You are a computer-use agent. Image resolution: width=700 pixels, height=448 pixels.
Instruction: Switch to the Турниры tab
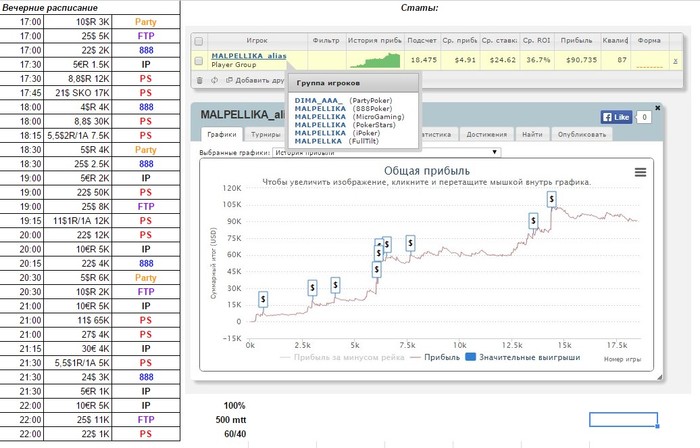266,134
